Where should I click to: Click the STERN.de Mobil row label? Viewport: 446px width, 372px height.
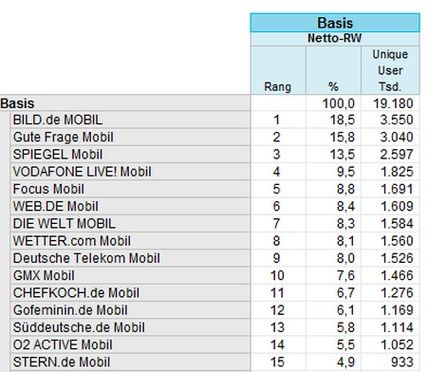130,362
